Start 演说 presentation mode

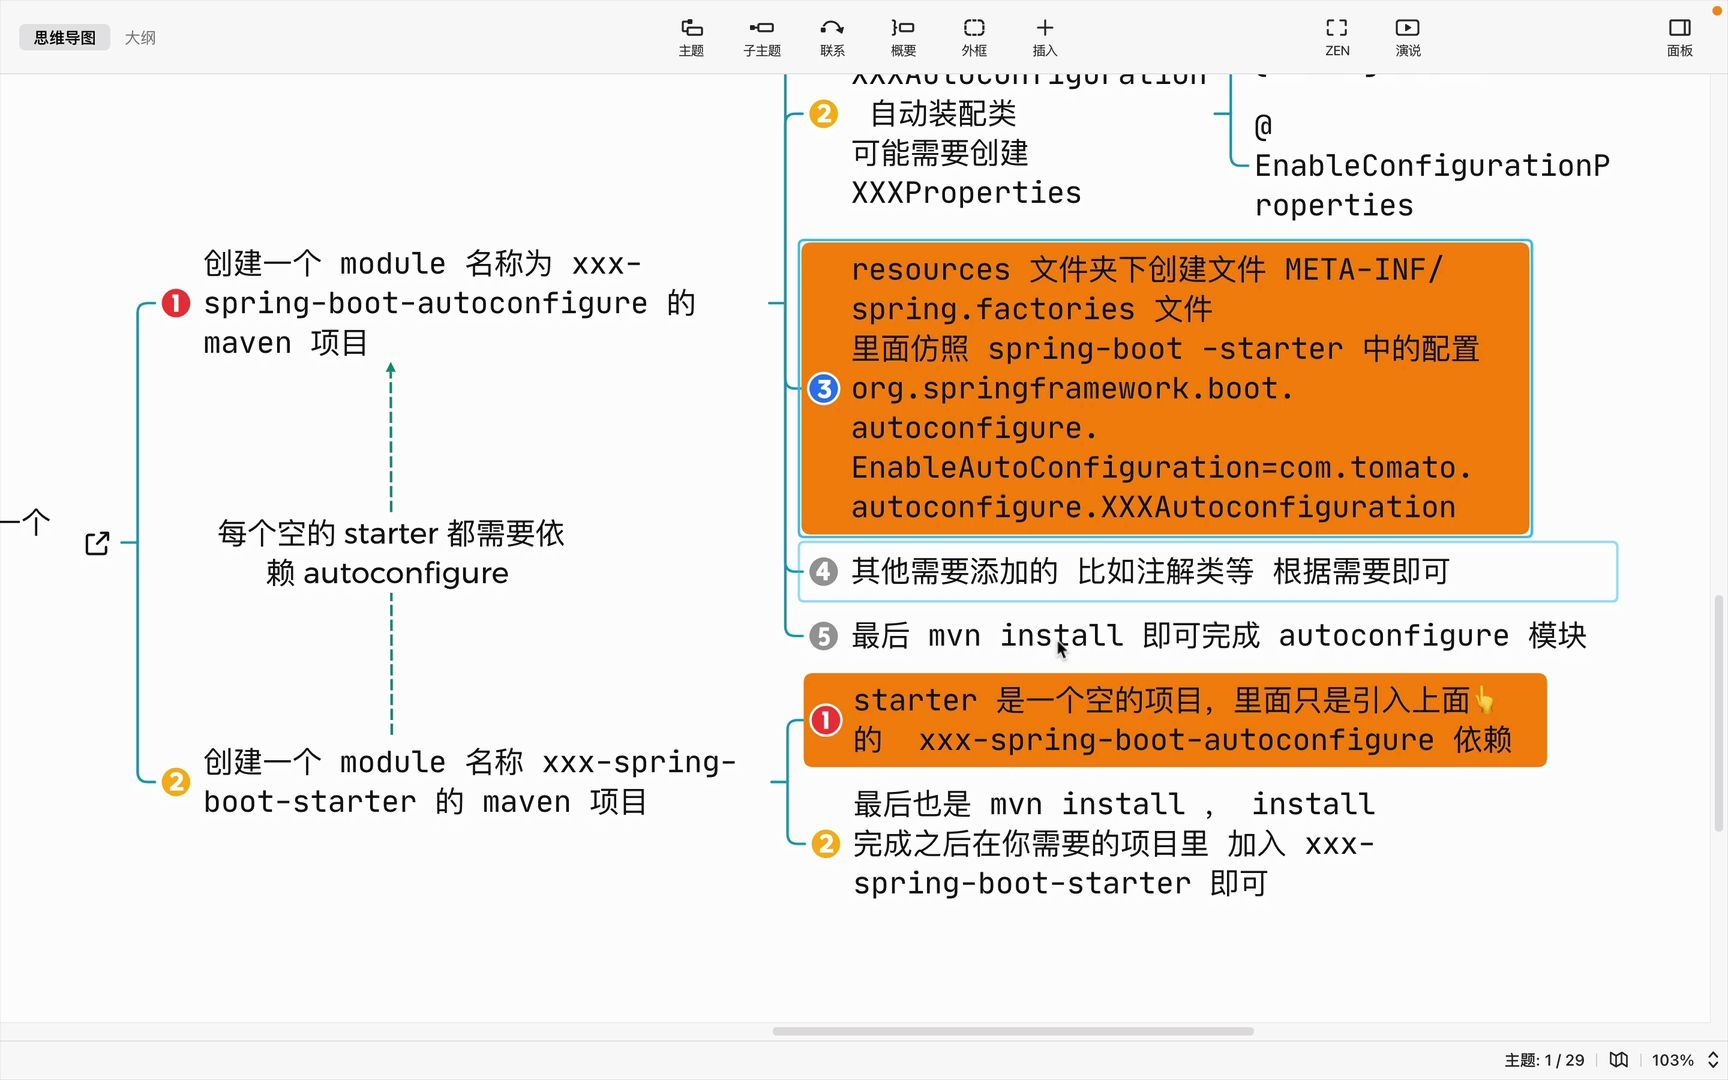pos(1408,37)
